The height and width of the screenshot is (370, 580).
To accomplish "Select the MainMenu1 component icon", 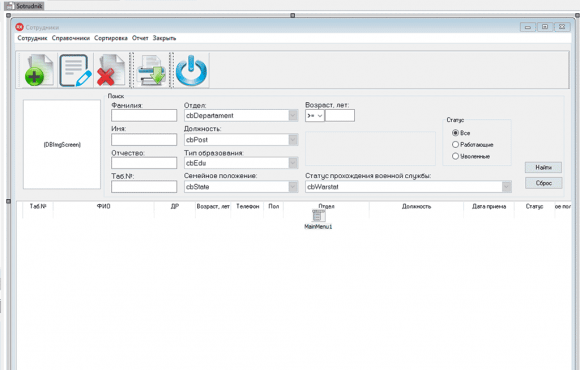I will (x=318, y=216).
